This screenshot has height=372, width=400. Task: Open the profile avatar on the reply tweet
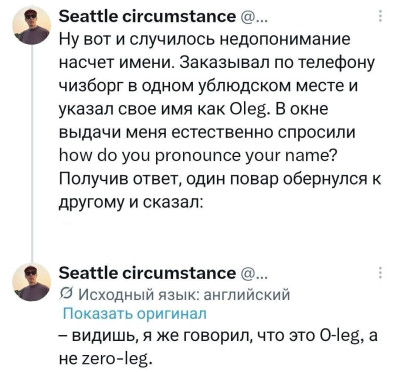[x=32, y=282]
